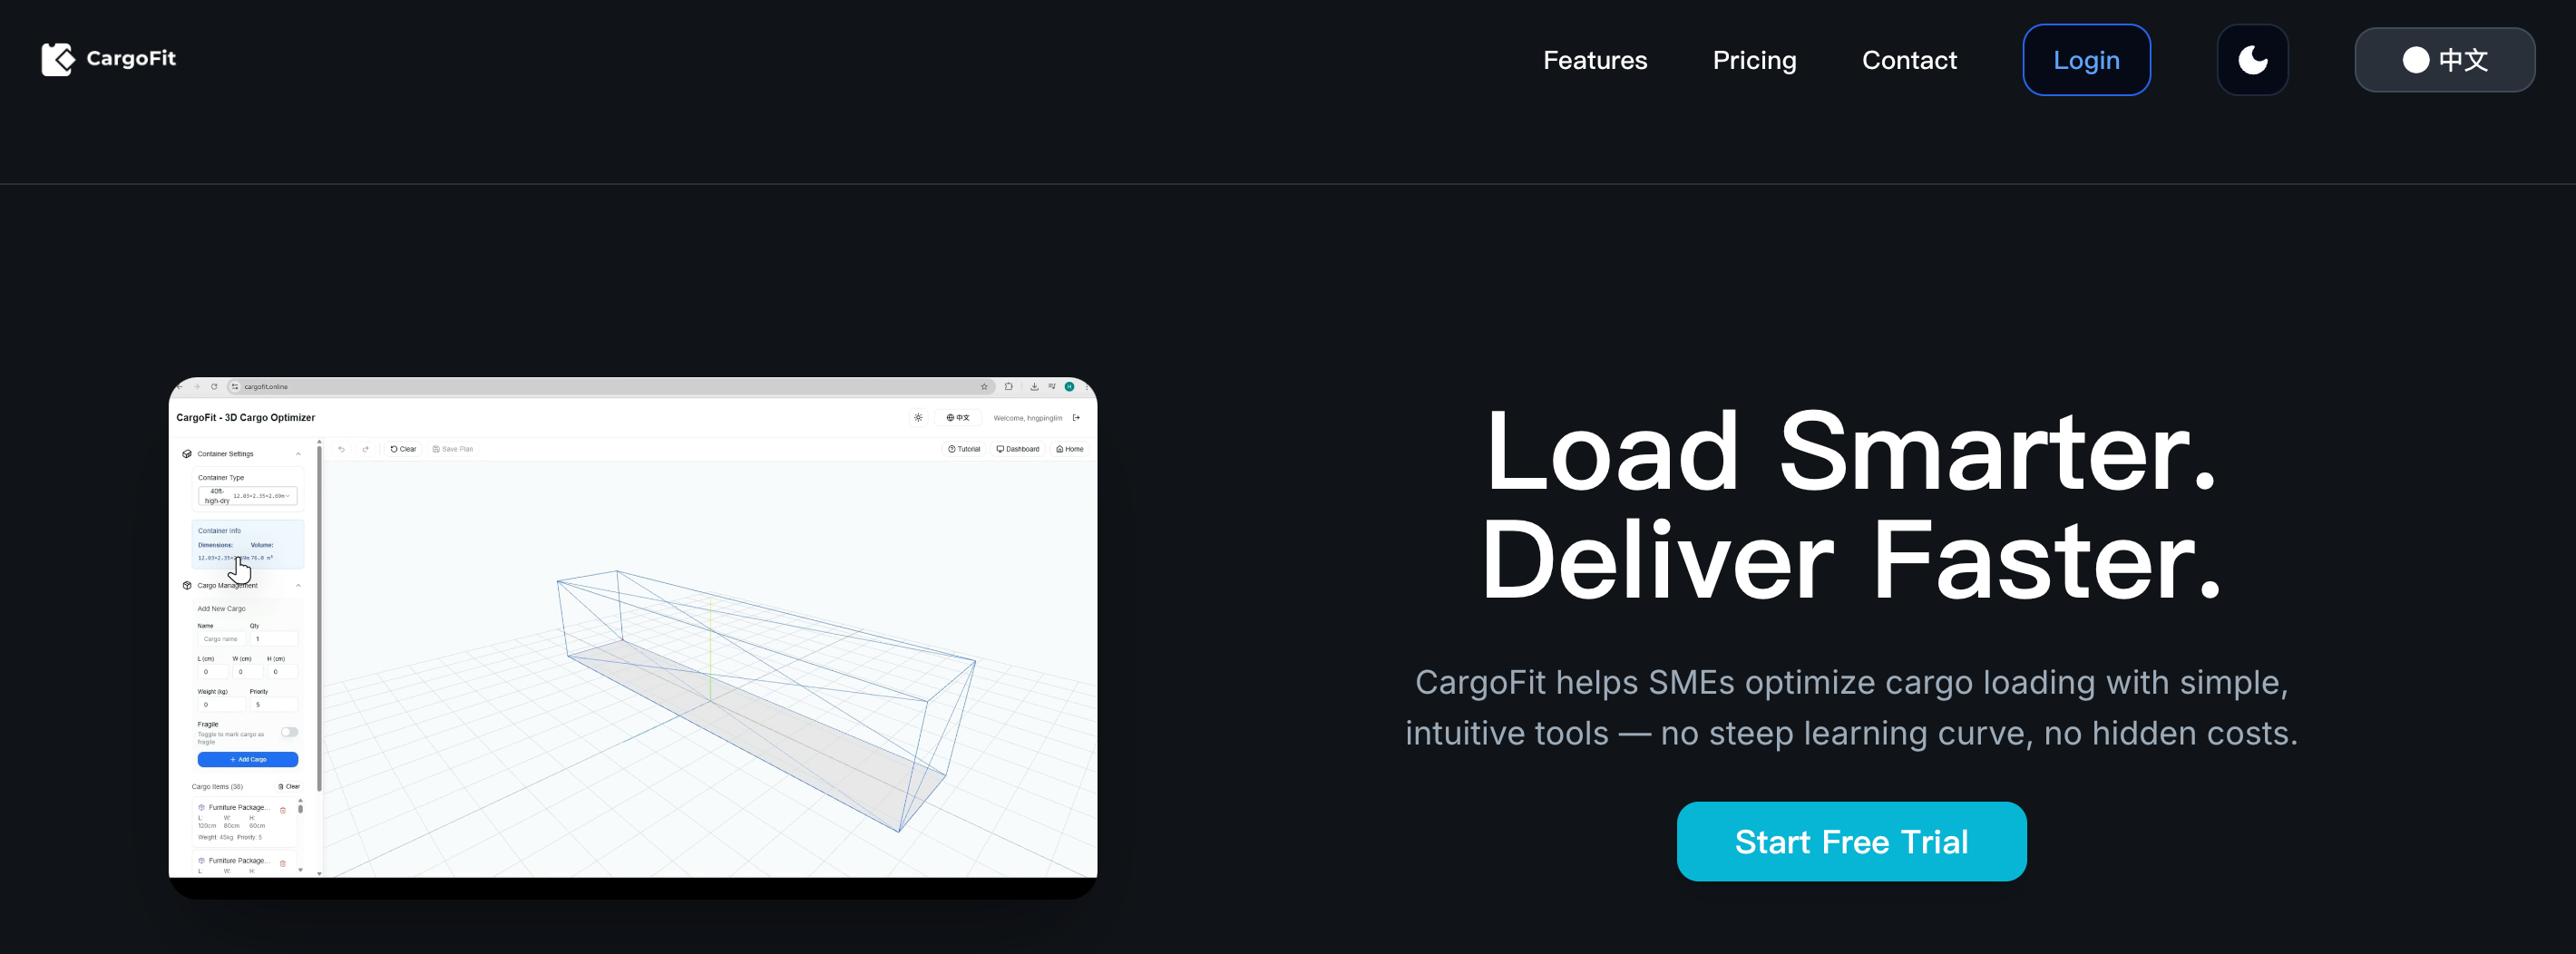The image size is (2576, 954).
Task: Click the undo arrow in the preview toolbar
Action: 342,450
